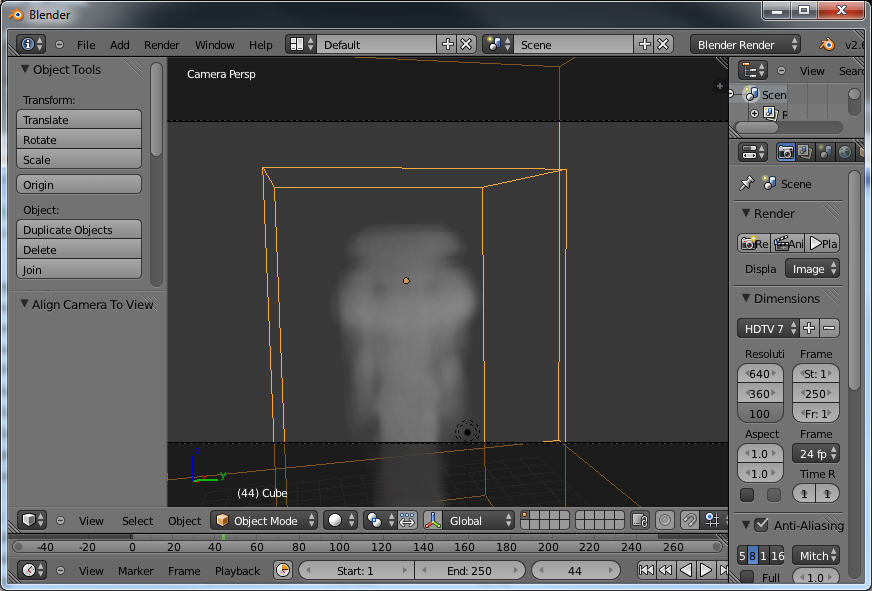
Task: Render still image with Re button
Action: [x=754, y=244]
